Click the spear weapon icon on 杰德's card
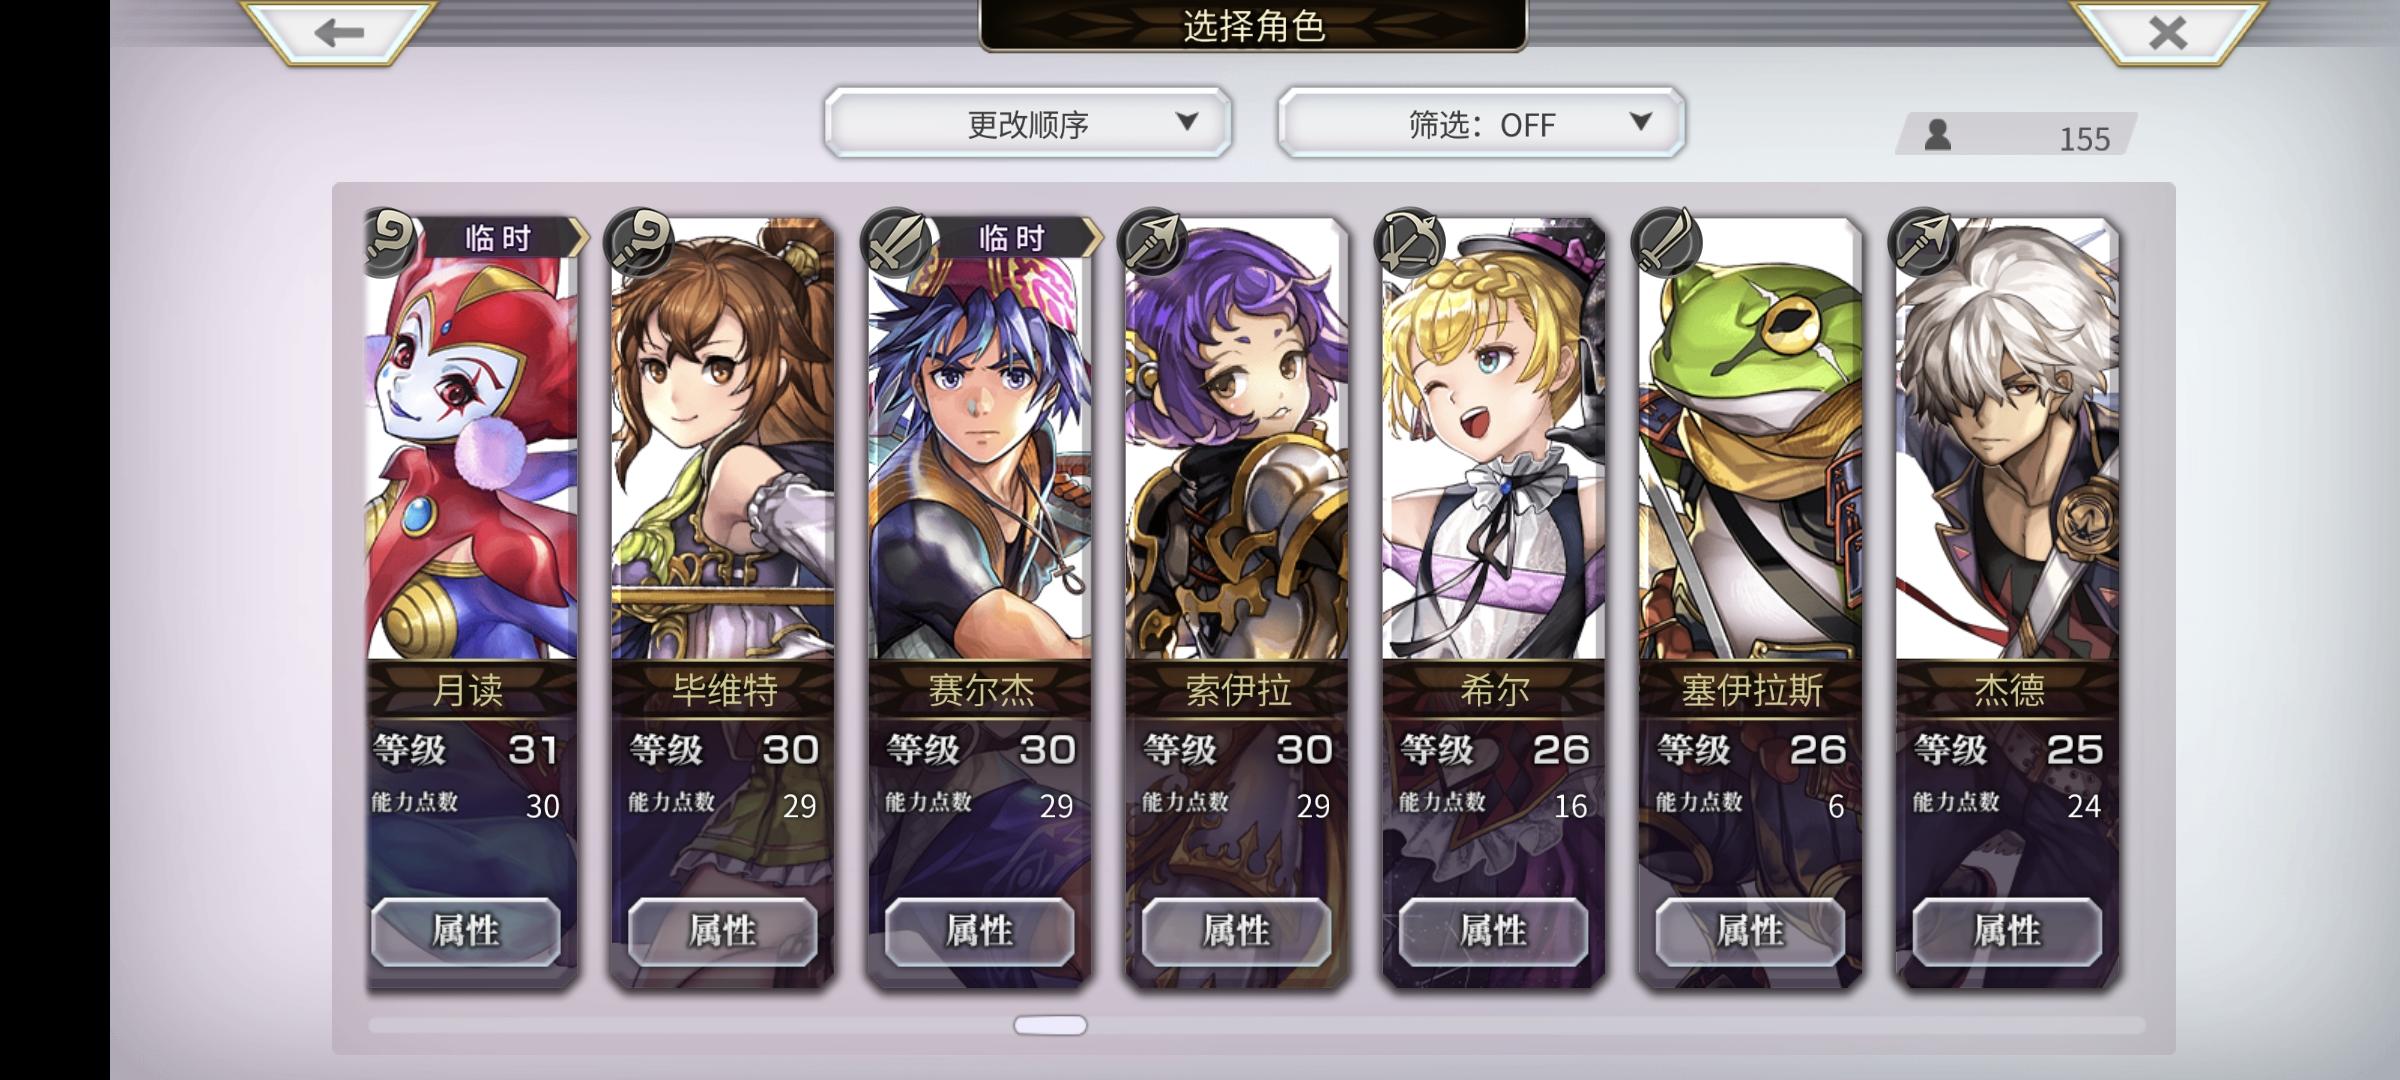The image size is (2400, 1080). coord(1924,242)
